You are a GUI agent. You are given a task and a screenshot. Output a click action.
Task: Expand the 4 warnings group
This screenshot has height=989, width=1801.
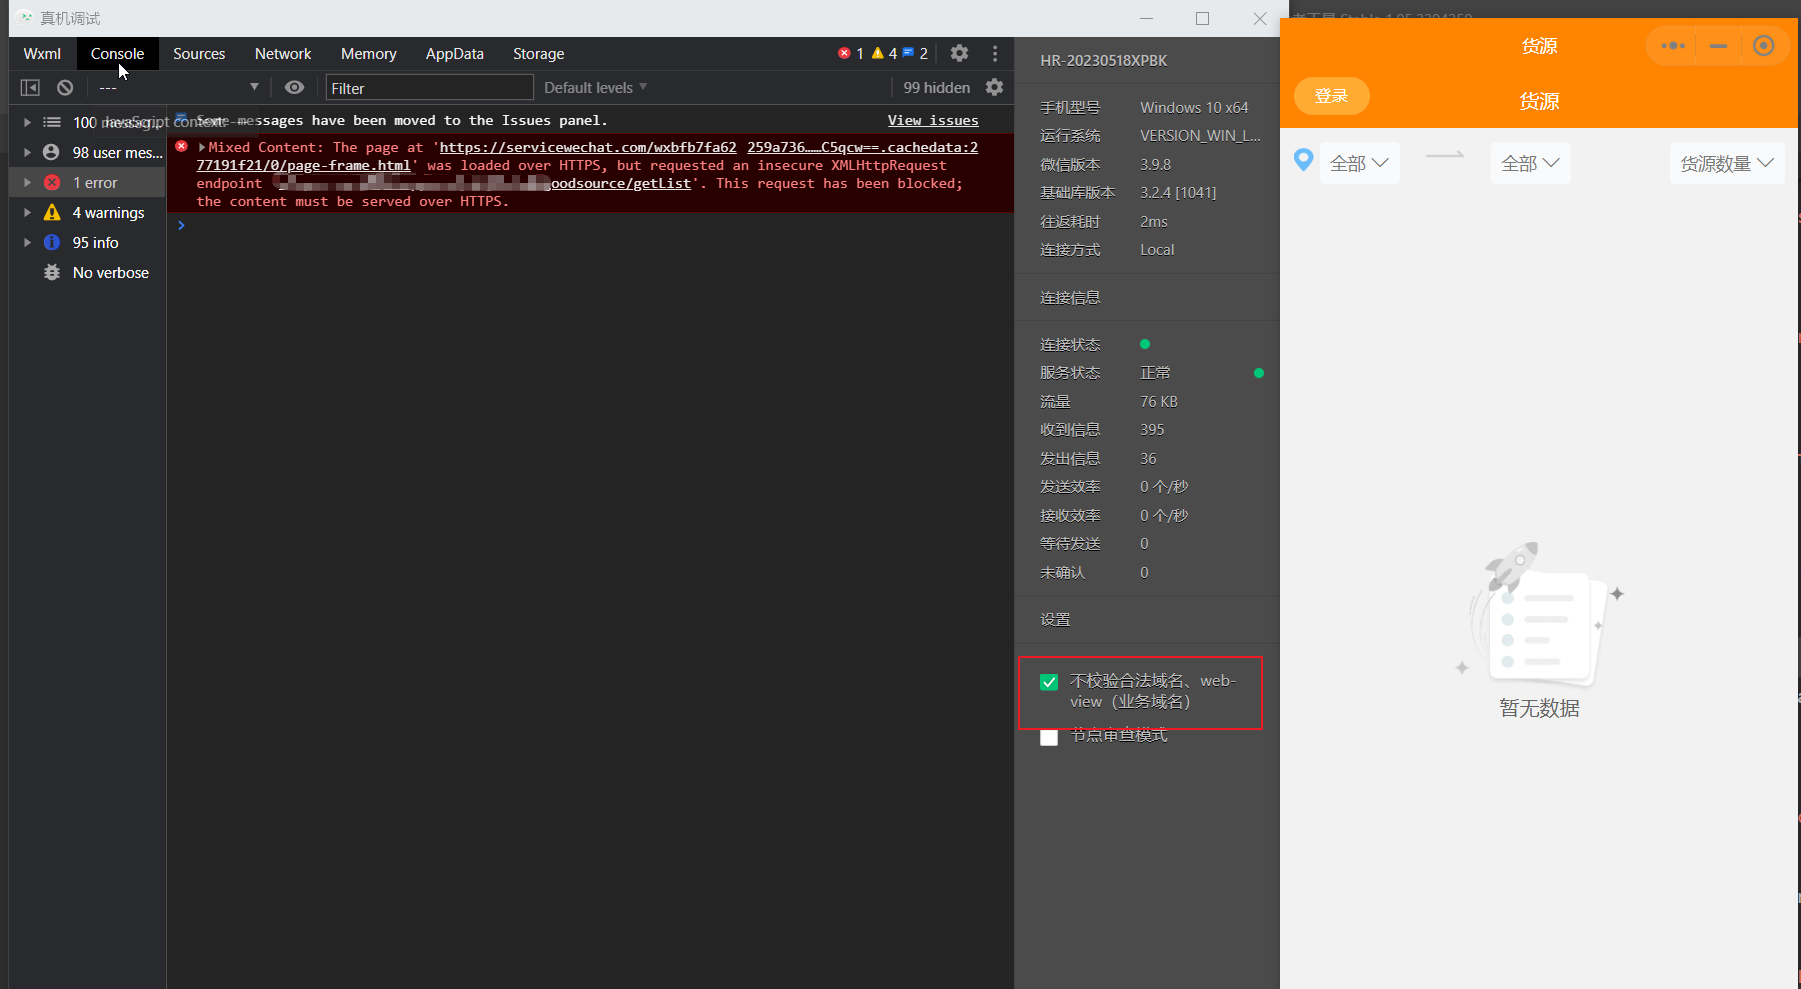point(27,212)
